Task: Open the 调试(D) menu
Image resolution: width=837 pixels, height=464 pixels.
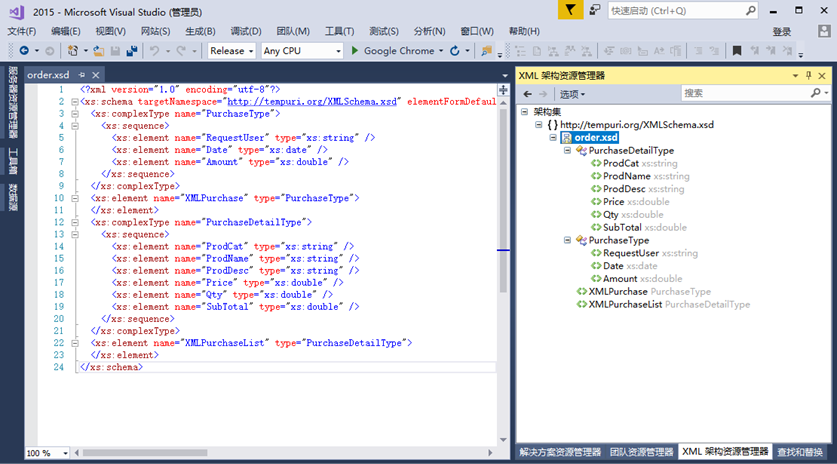Action: point(246,31)
